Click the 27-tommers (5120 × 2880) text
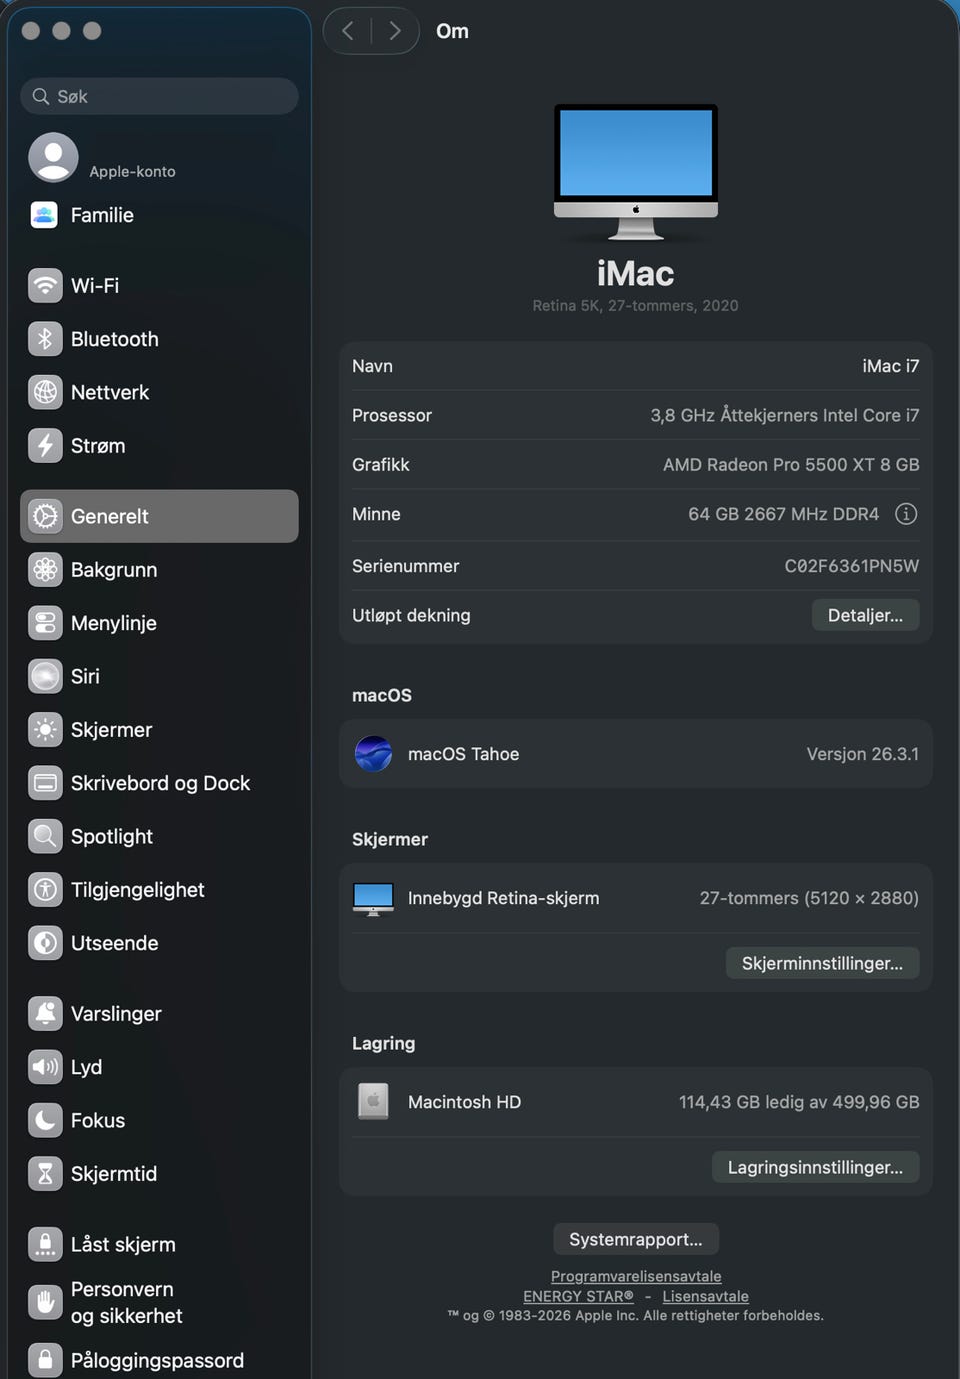960x1379 pixels. (x=809, y=898)
